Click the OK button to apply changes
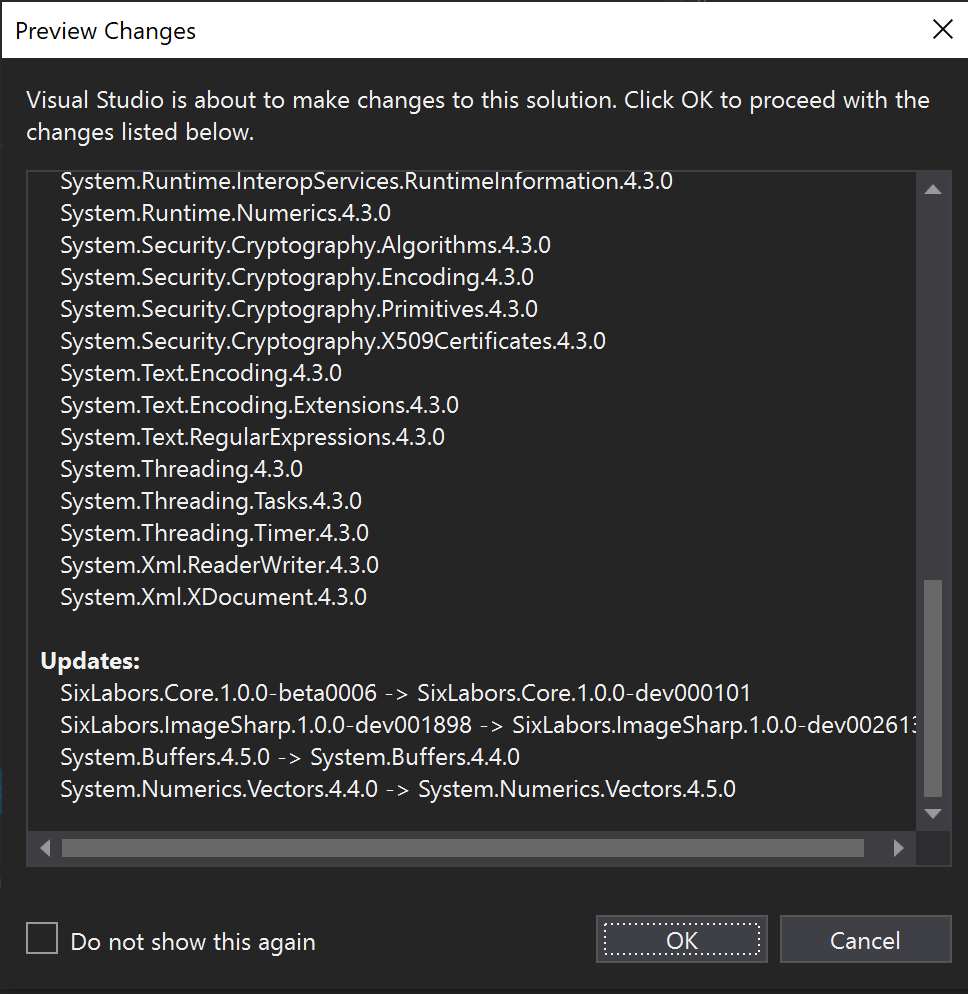Image resolution: width=968 pixels, height=994 pixels. pyautogui.click(x=681, y=940)
